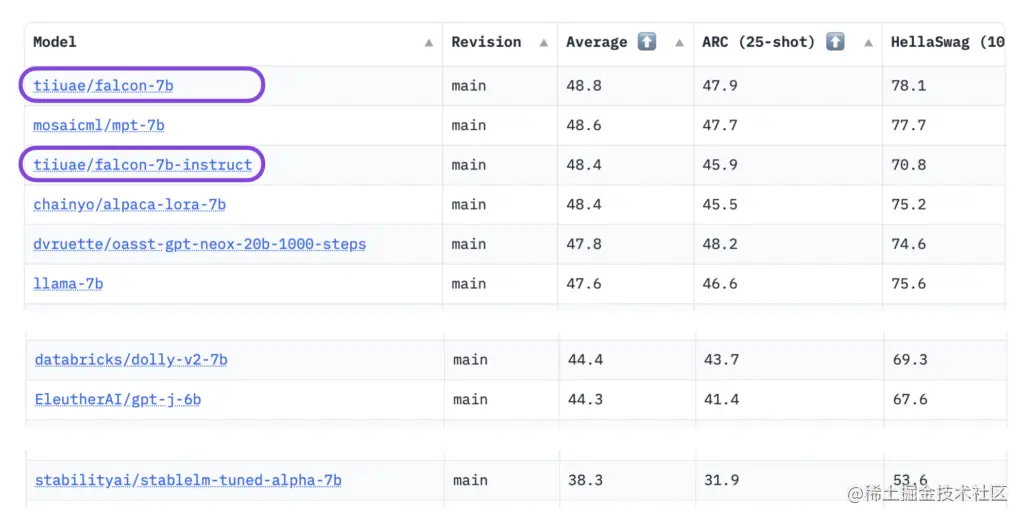Select the 67.6 HellaSwag cell for gpt-j-6b

(x=945, y=400)
